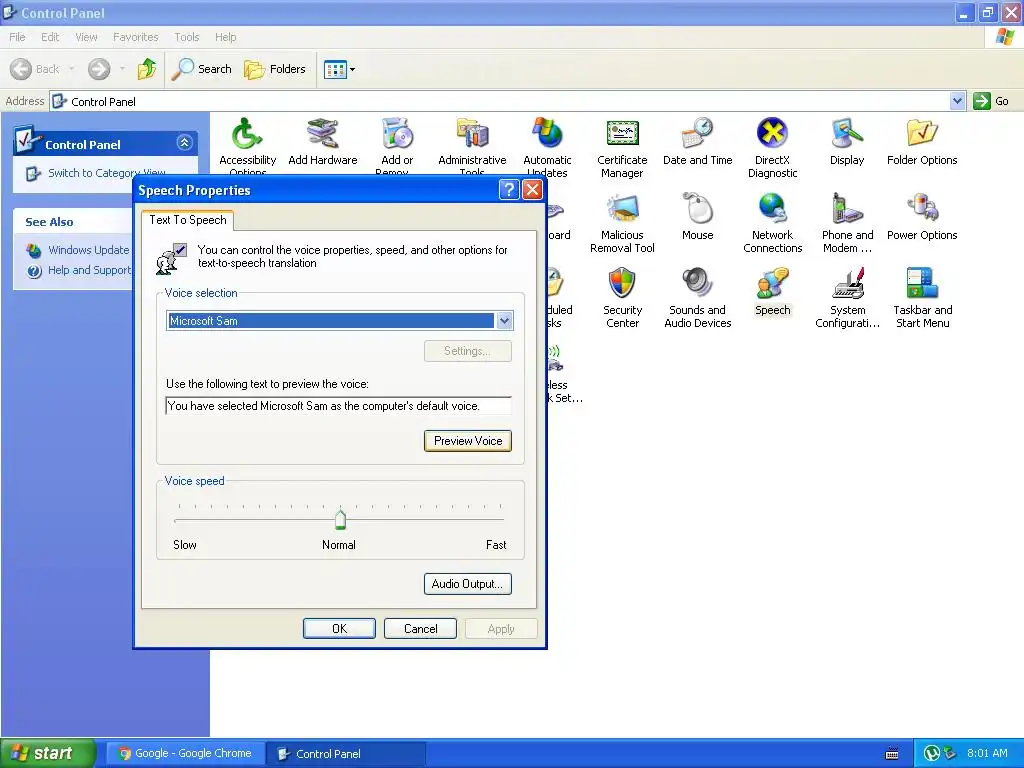This screenshot has width=1024, height=768.
Task: Click the keyboard tray icon
Action: (x=891, y=754)
